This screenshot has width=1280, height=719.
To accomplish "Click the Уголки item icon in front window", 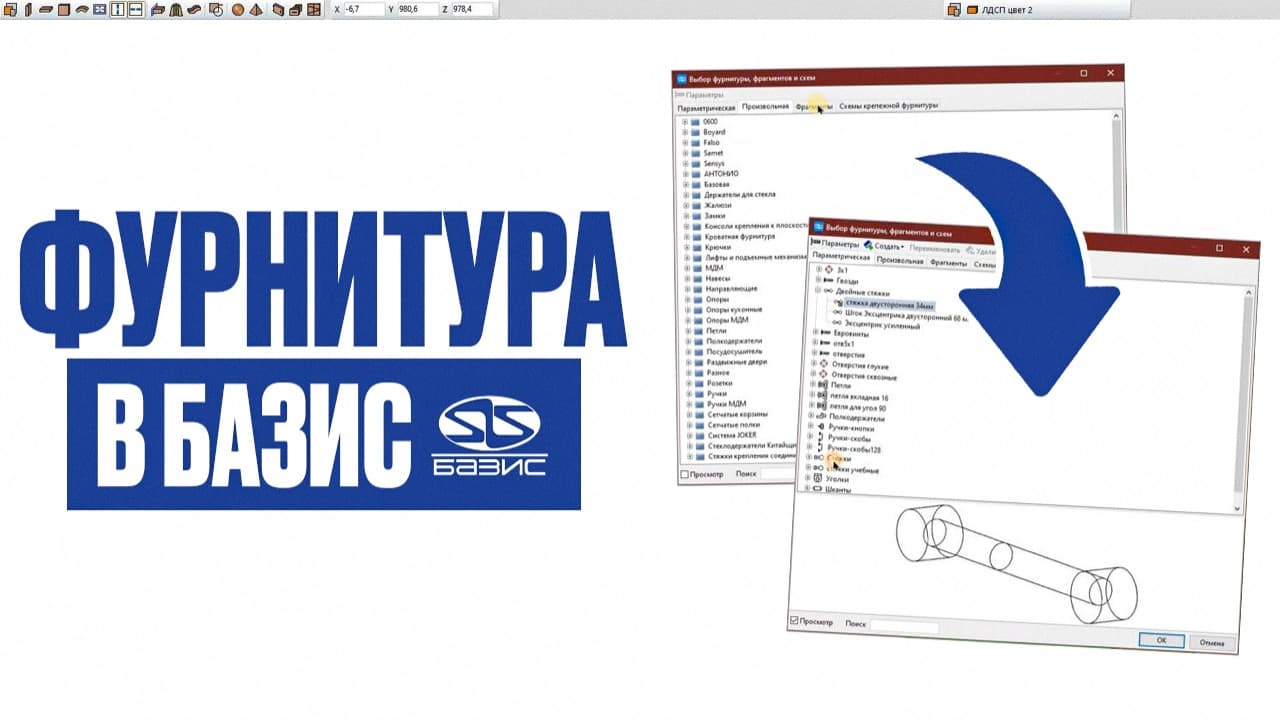I will (x=817, y=479).
